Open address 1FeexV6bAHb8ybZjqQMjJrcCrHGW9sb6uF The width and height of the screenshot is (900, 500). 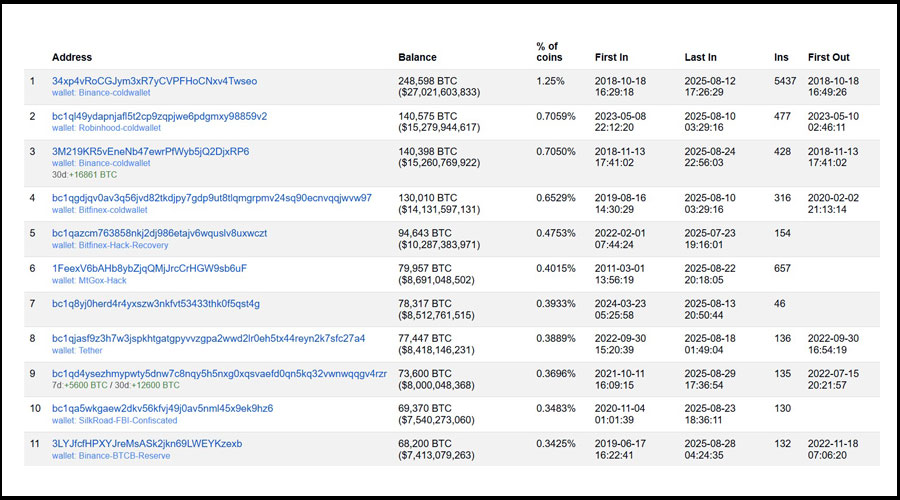pos(149,268)
